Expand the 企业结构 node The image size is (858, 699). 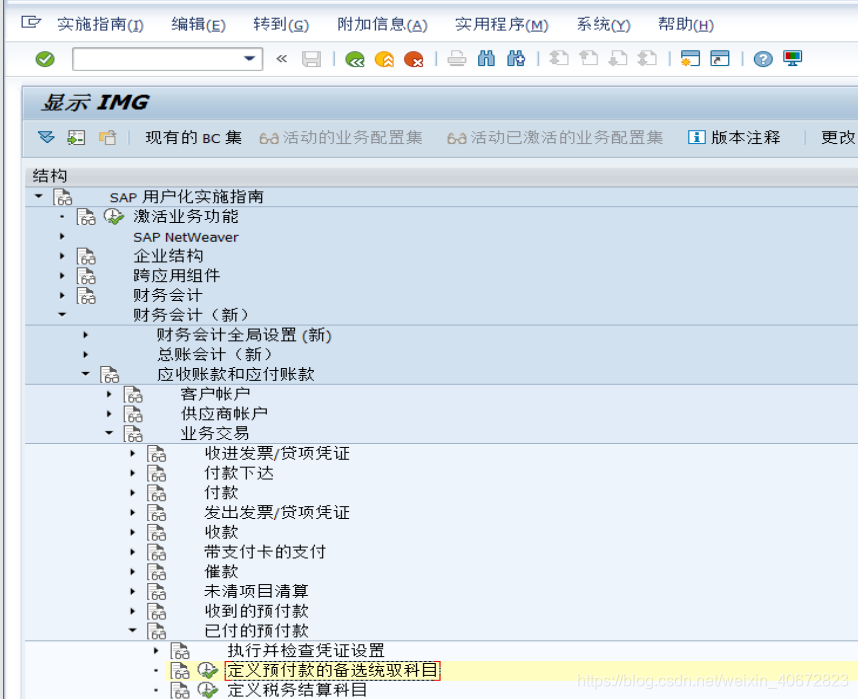point(62,256)
